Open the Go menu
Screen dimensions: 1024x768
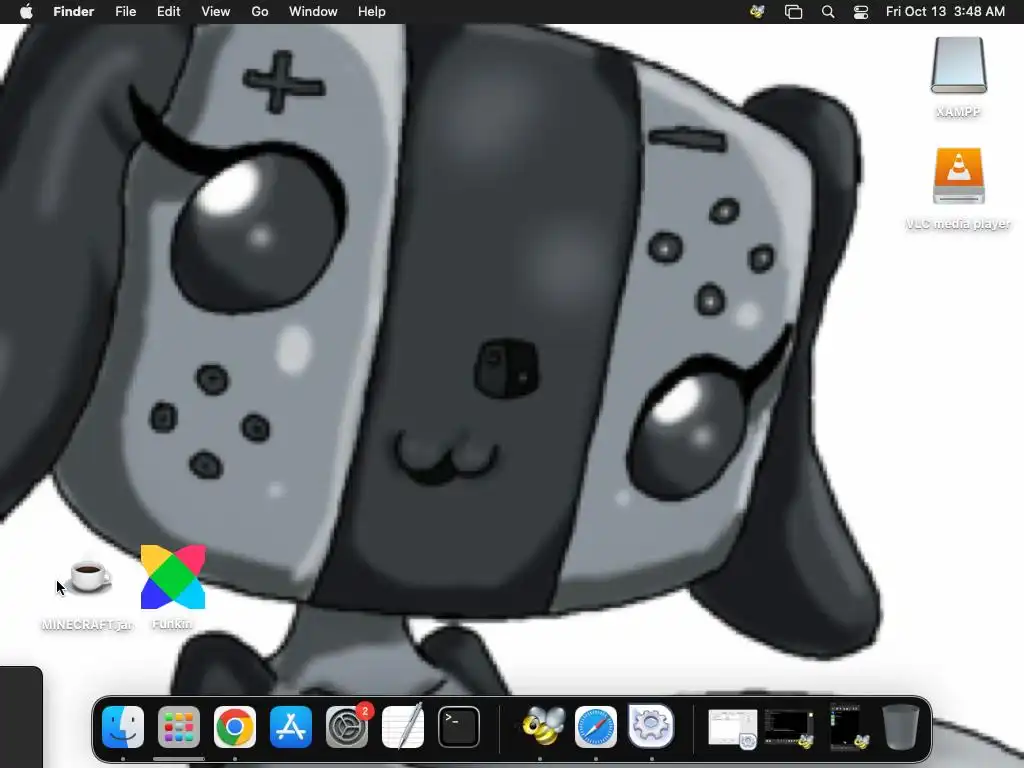(260, 12)
